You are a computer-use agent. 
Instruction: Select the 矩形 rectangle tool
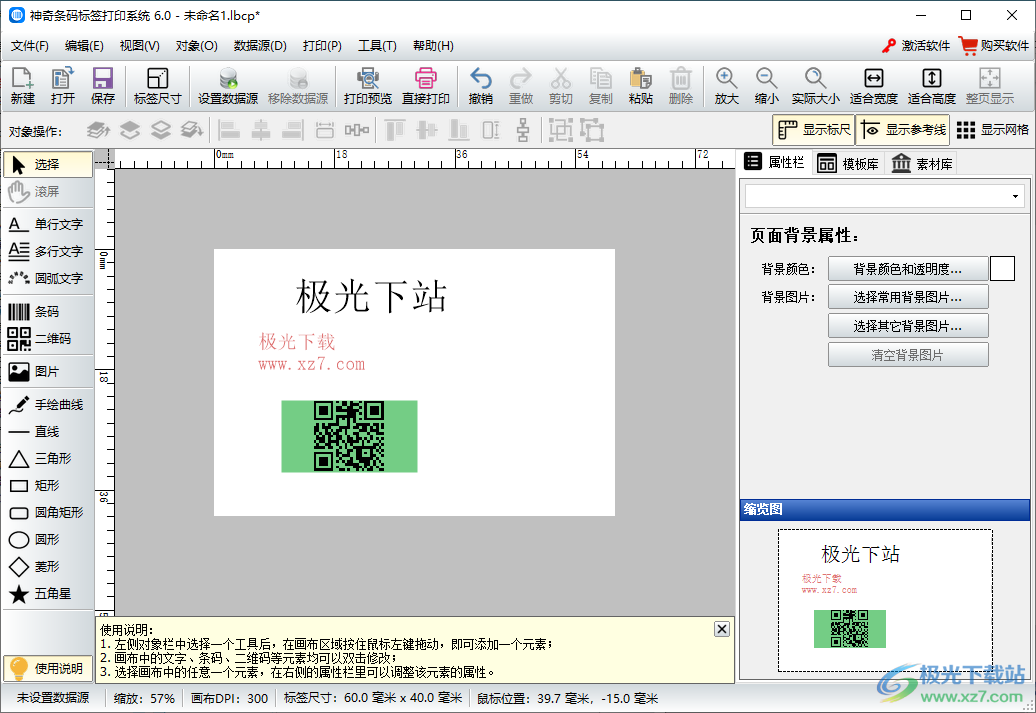(48, 486)
